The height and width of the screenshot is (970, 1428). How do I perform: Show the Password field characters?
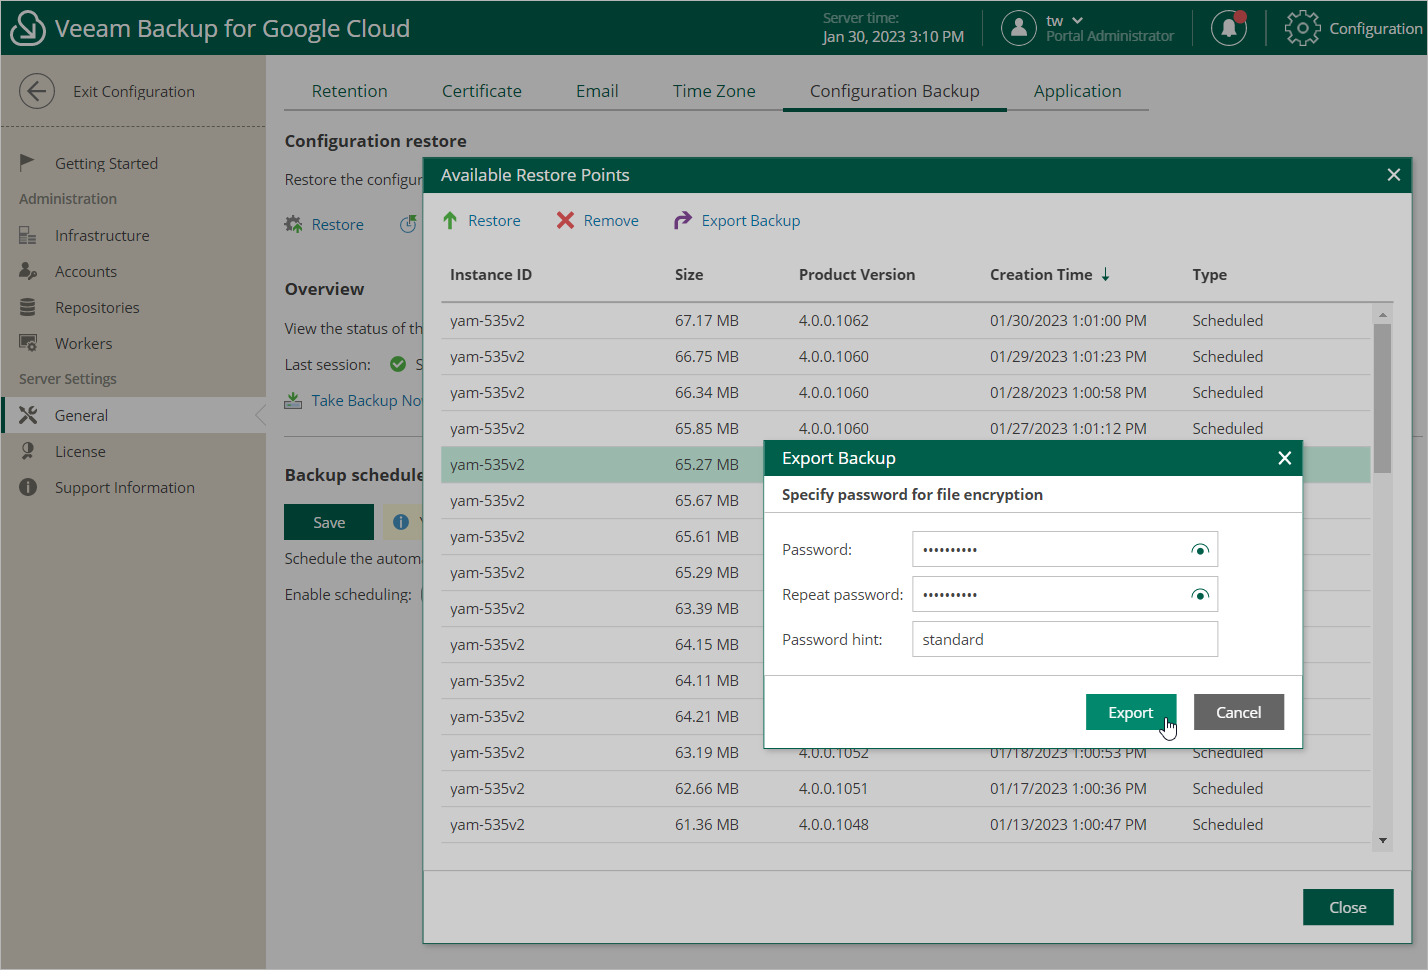click(x=1200, y=549)
